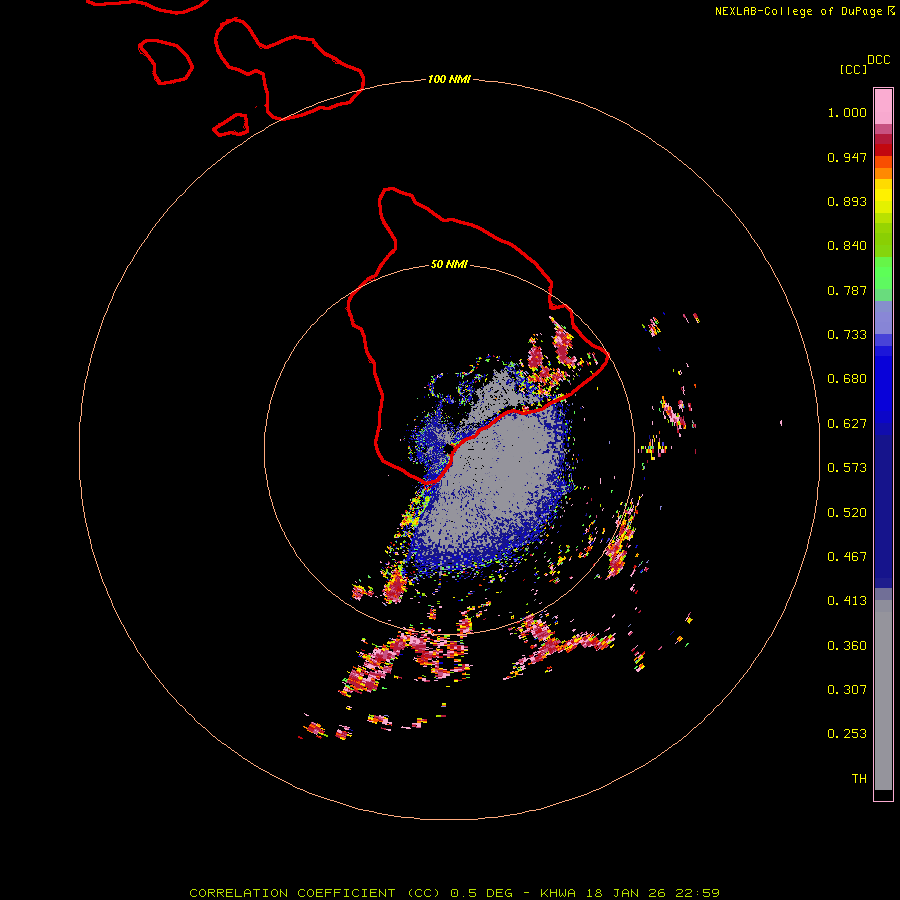The width and height of the screenshot is (900, 900).
Task: Click the 0.947 color scale value
Action: click(x=847, y=157)
